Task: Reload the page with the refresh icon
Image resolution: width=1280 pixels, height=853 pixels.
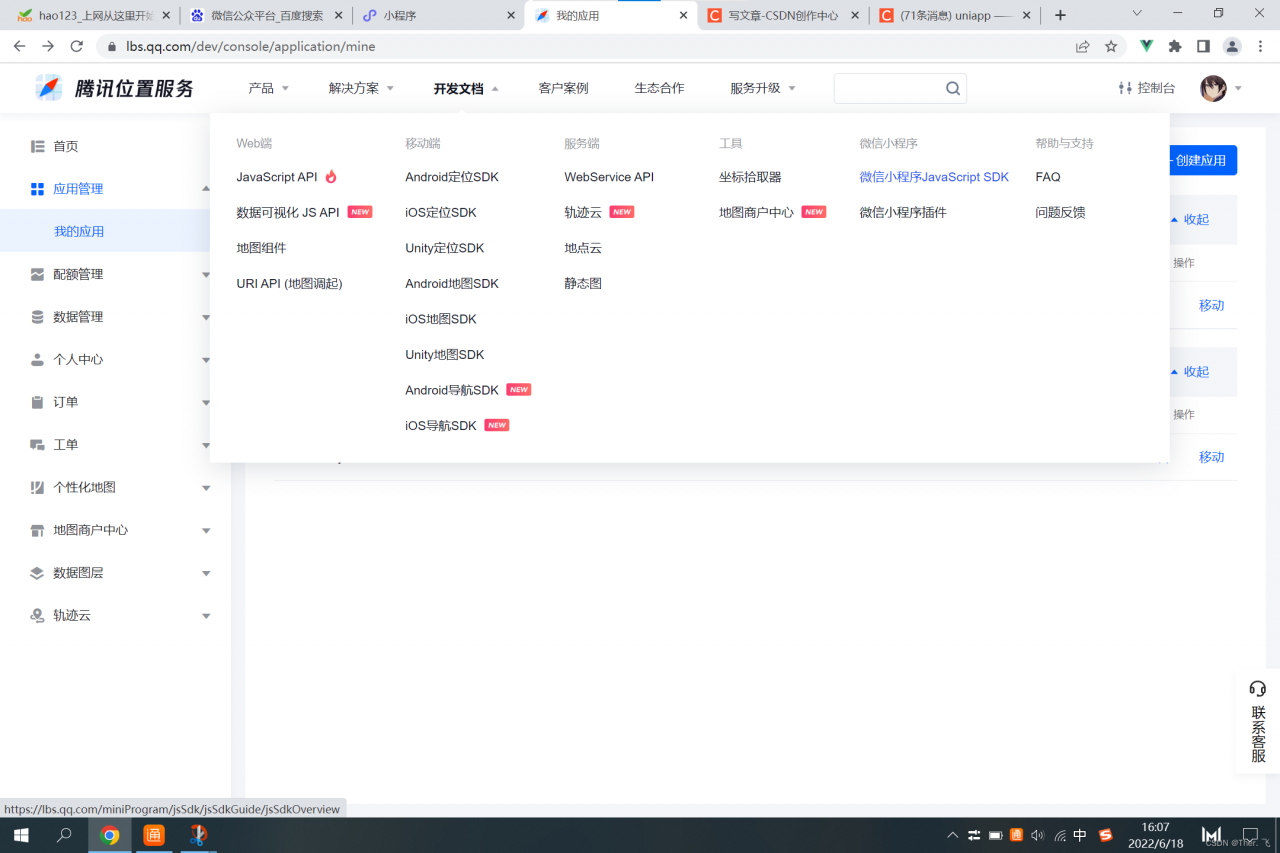Action: (77, 46)
